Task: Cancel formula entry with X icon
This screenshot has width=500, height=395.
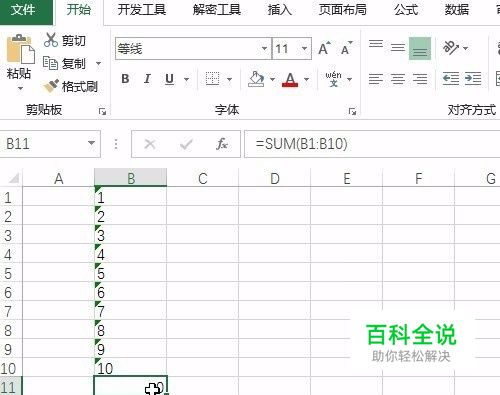Action: [x=150, y=144]
